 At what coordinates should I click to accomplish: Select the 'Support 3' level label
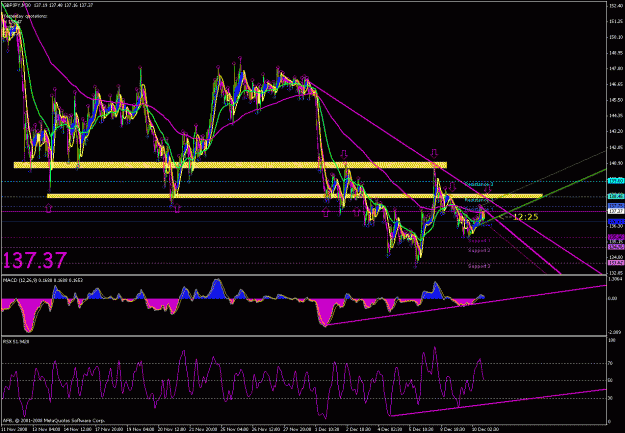coord(479,266)
